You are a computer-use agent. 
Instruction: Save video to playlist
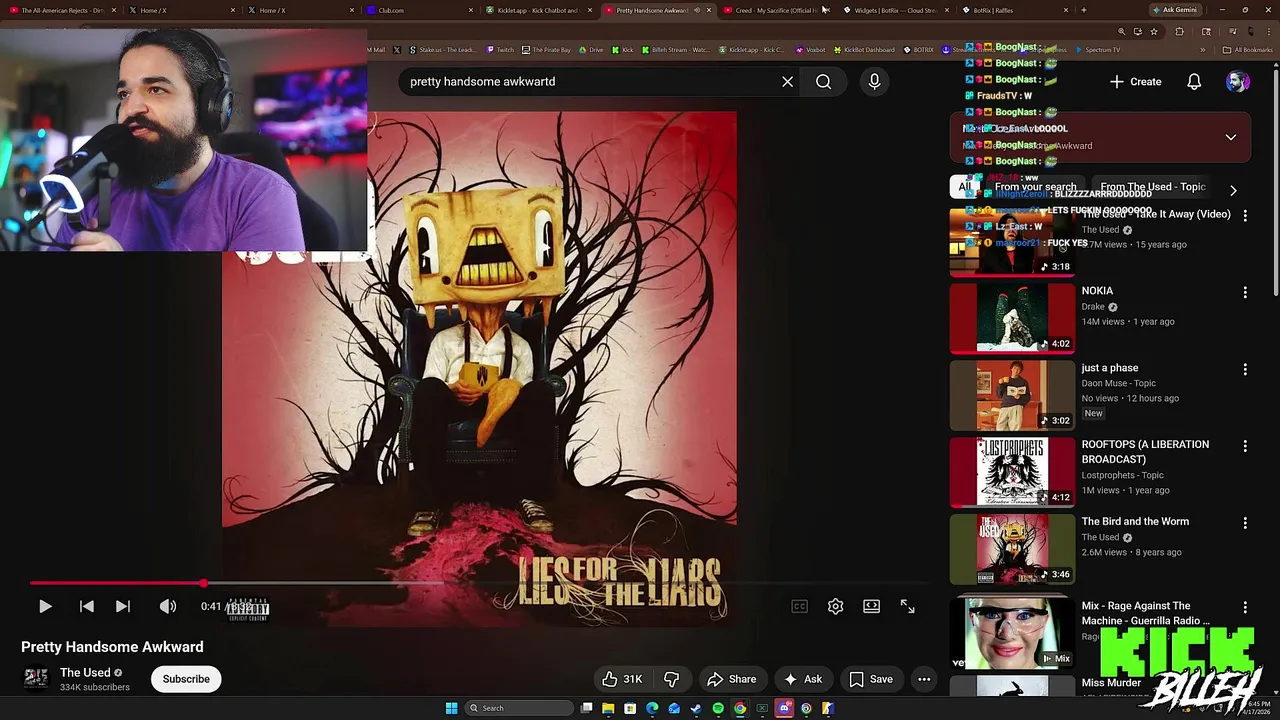click(871, 679)
